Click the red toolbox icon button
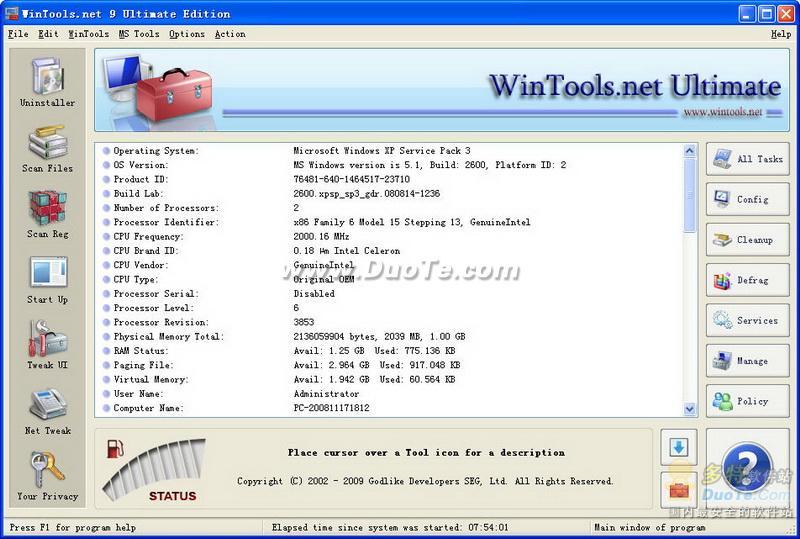 click(x=678, y=490)
